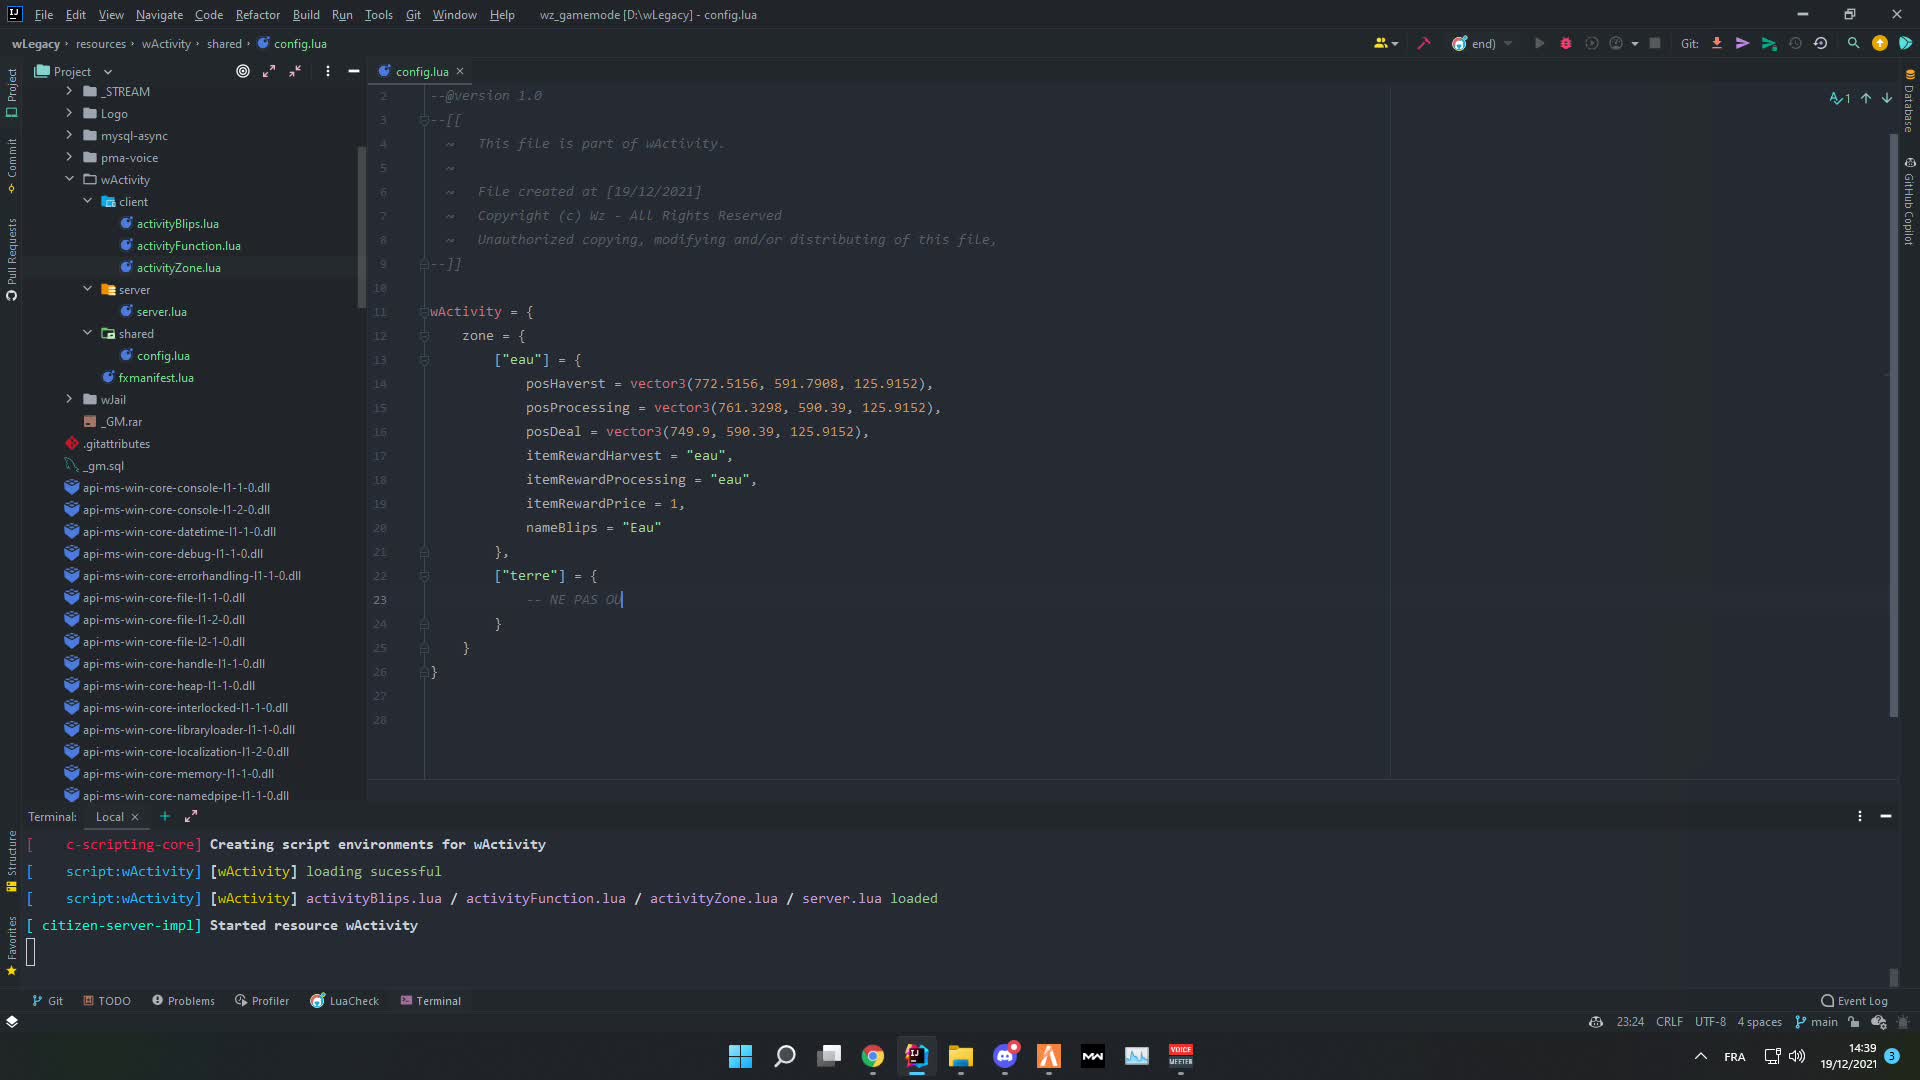This screenshot has height=1080, width=1920.
Task: Close the config.lua editor tab
Action: pyautogui.click(x=460, y=71)
